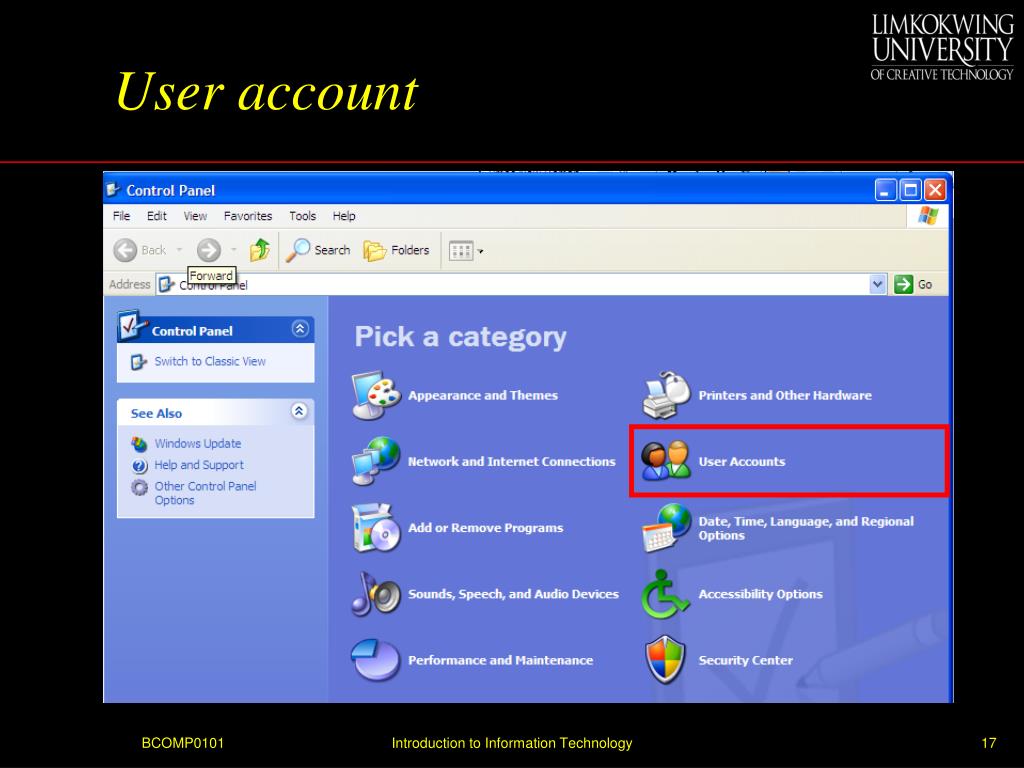Click the Forward arrow toolbar button
This screenshot has height=768, width=1024.
coord(209,250)
